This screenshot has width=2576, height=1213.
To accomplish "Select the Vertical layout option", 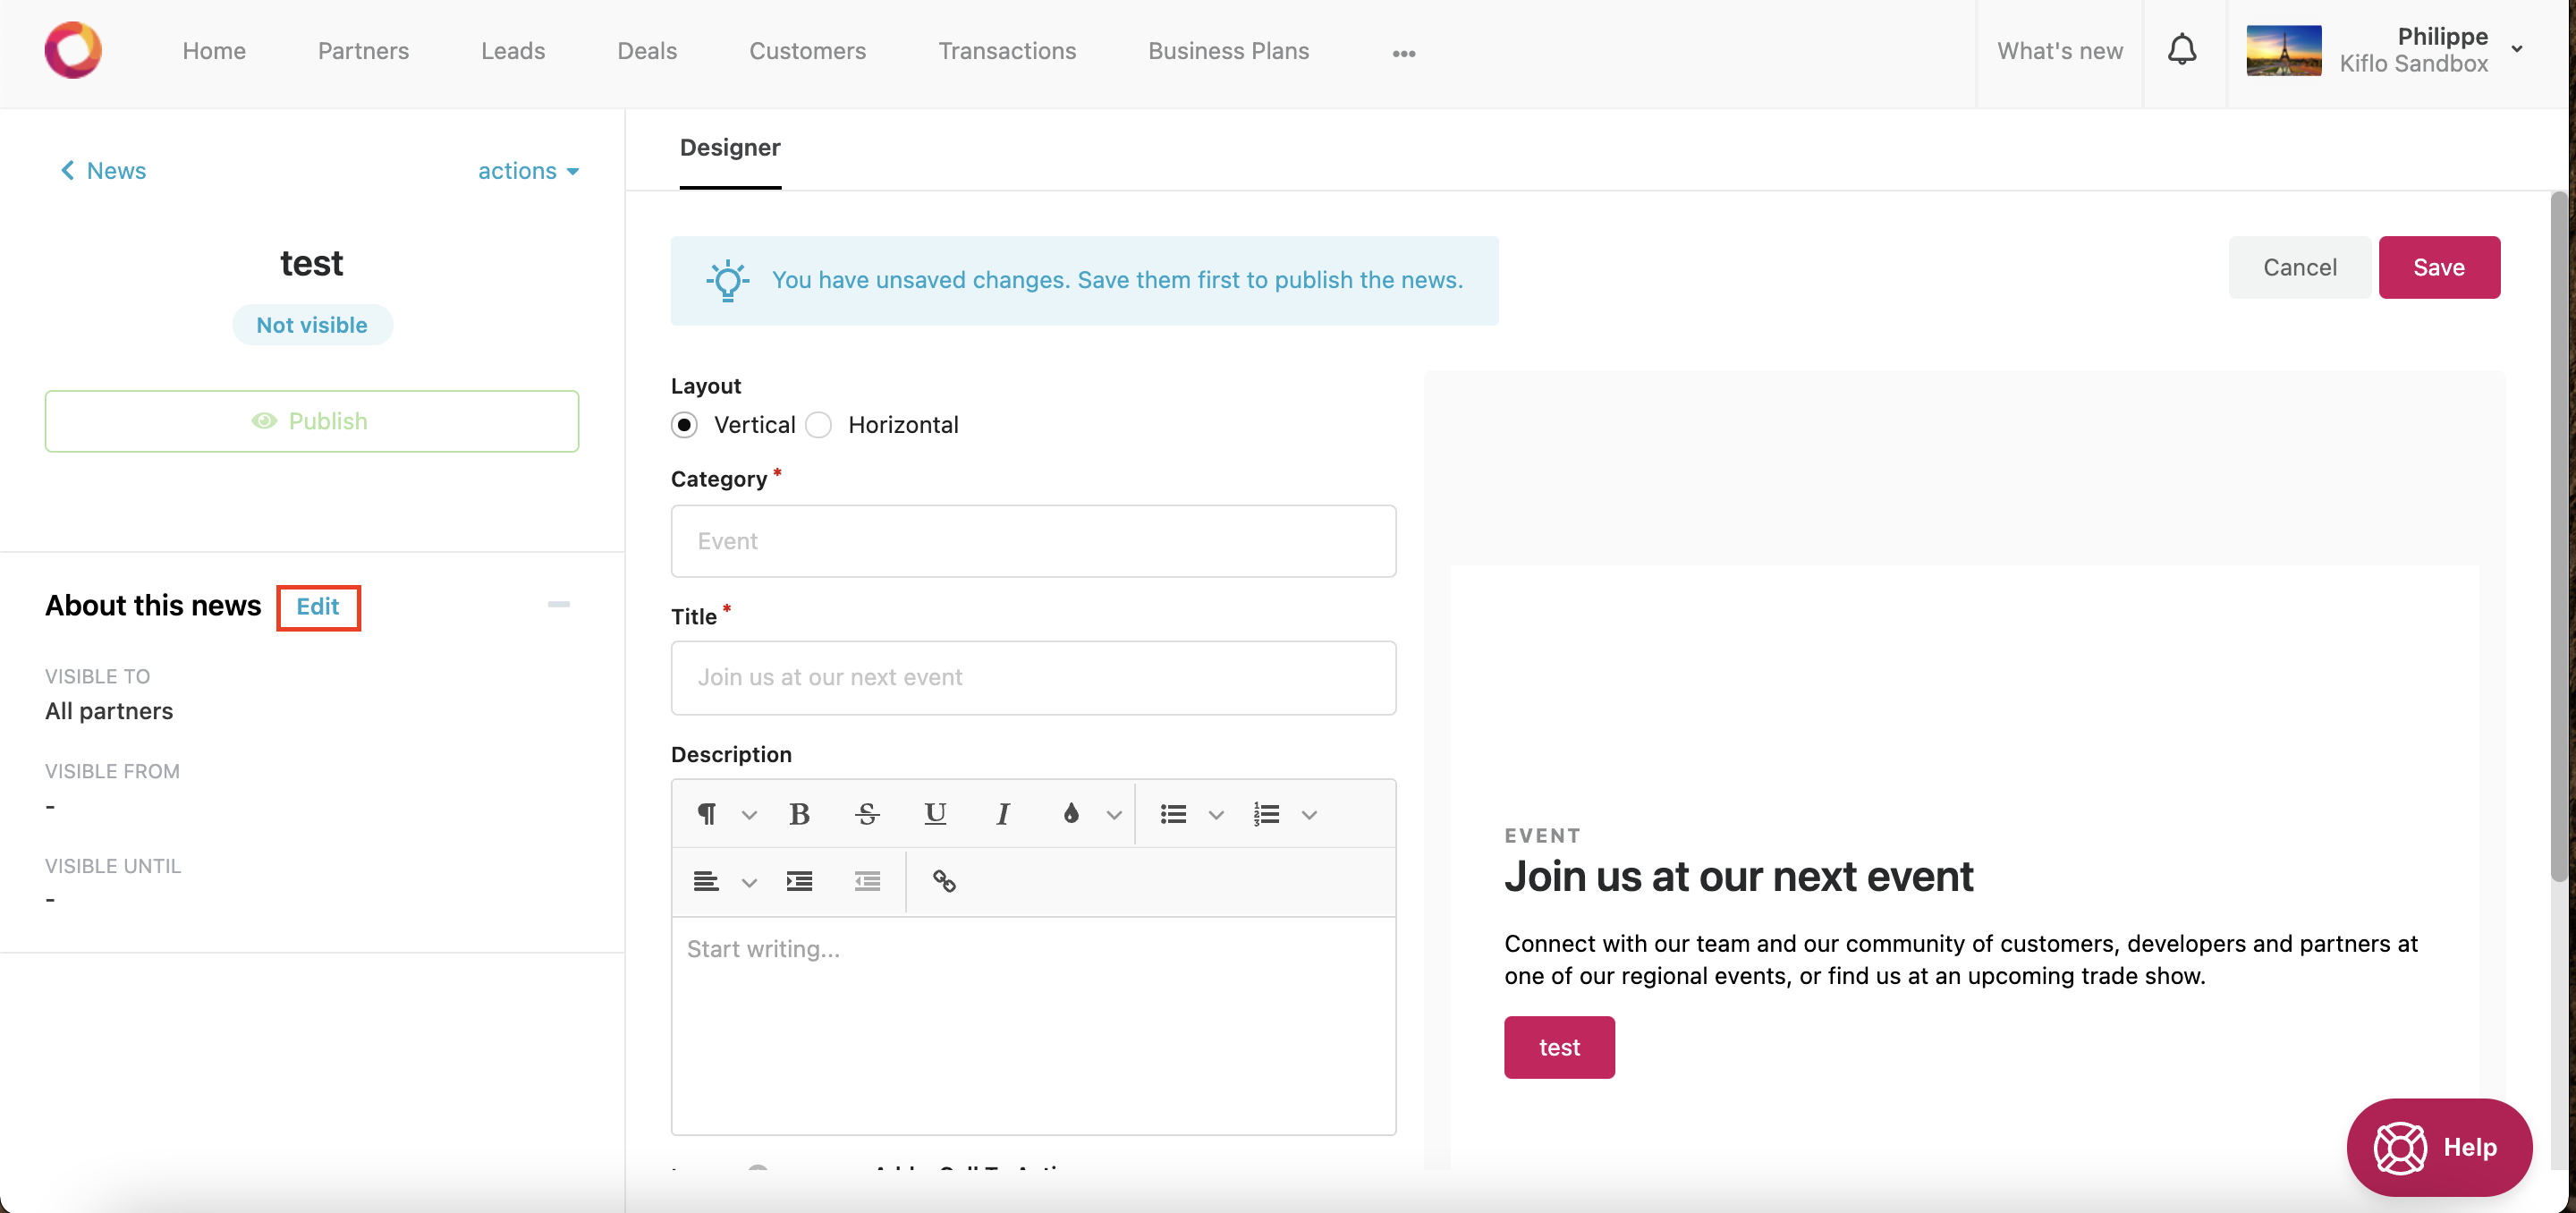I will (x=685, y=425).
